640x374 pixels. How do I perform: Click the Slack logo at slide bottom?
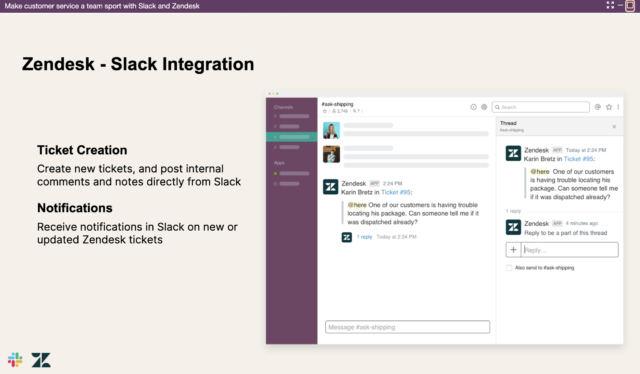[x=15, y=360]
